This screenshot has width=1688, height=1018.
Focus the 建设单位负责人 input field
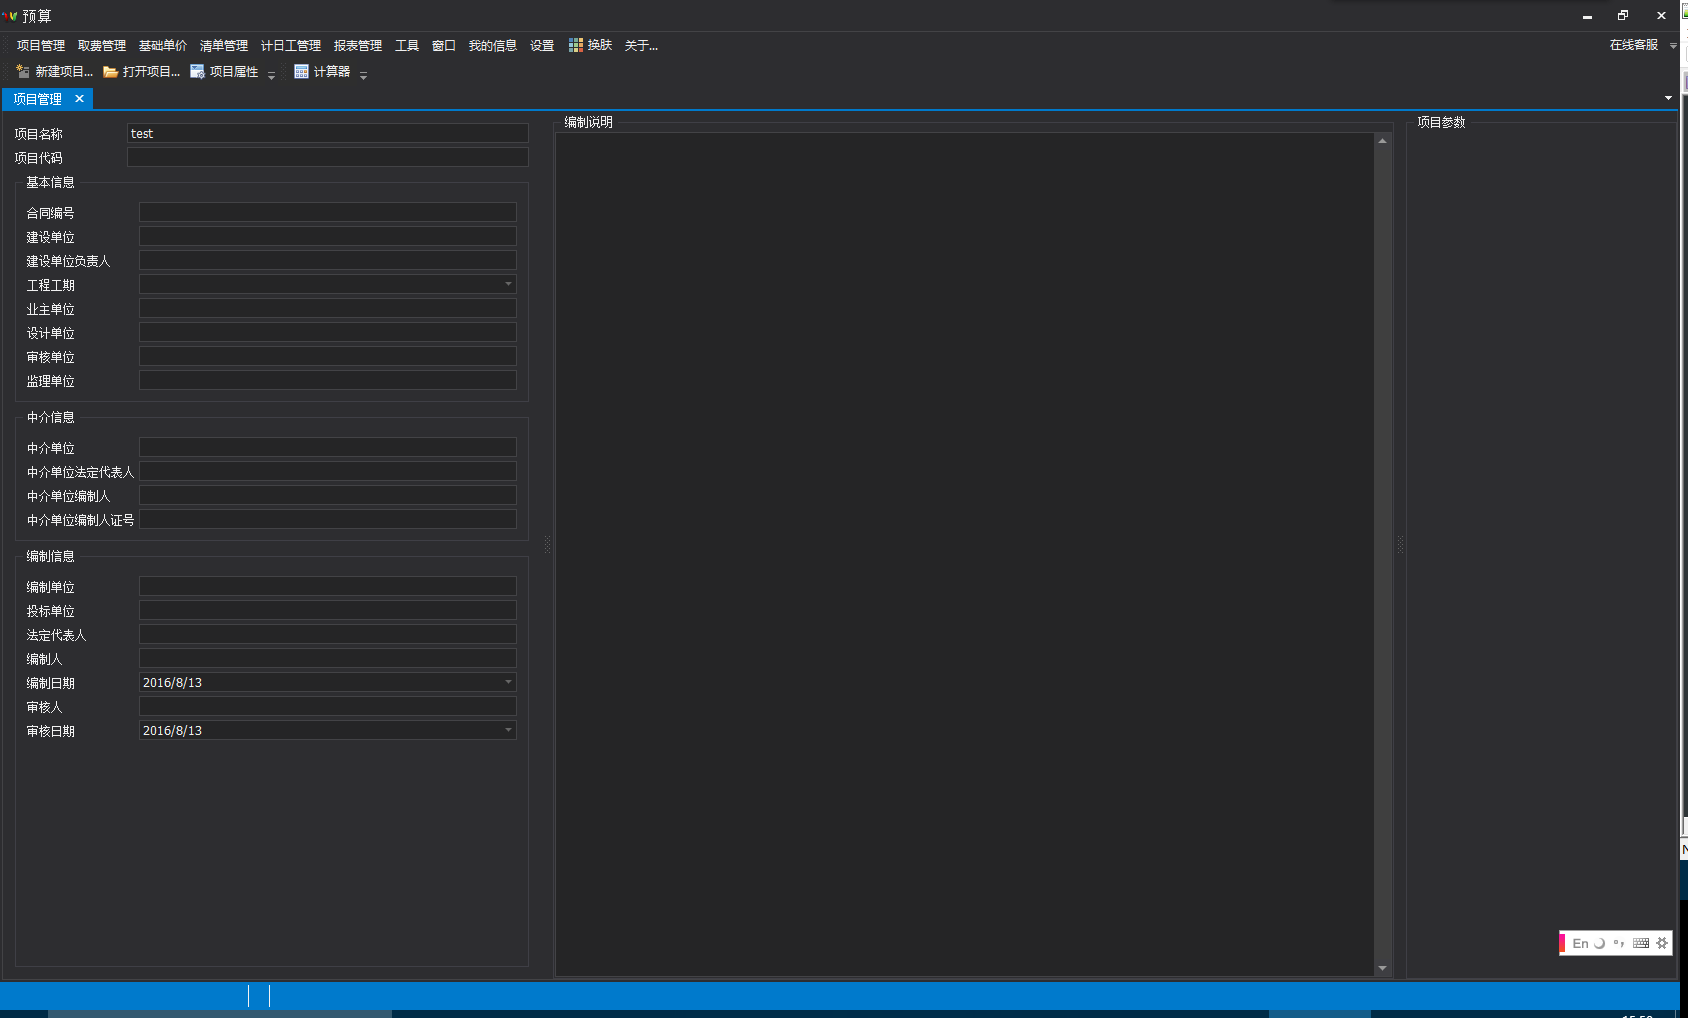coord(328,260)
